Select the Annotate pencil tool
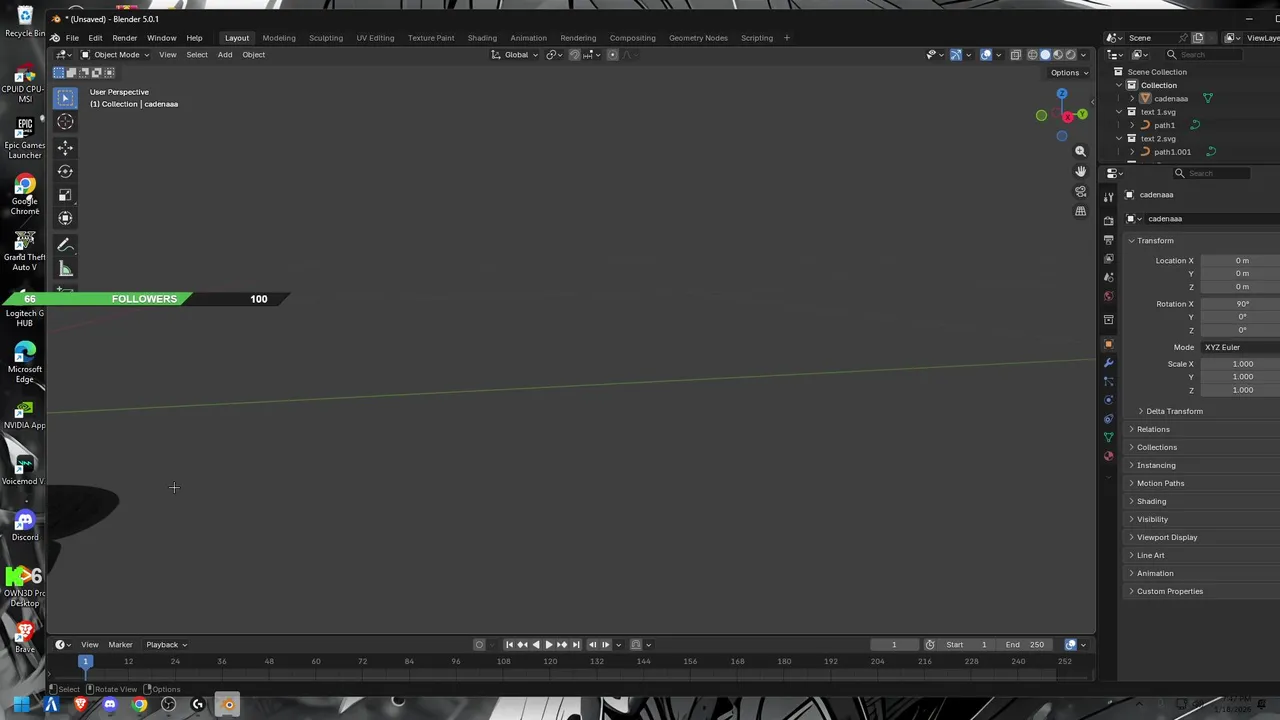Viewport: 1280px width, 720px height. (65, 245)
